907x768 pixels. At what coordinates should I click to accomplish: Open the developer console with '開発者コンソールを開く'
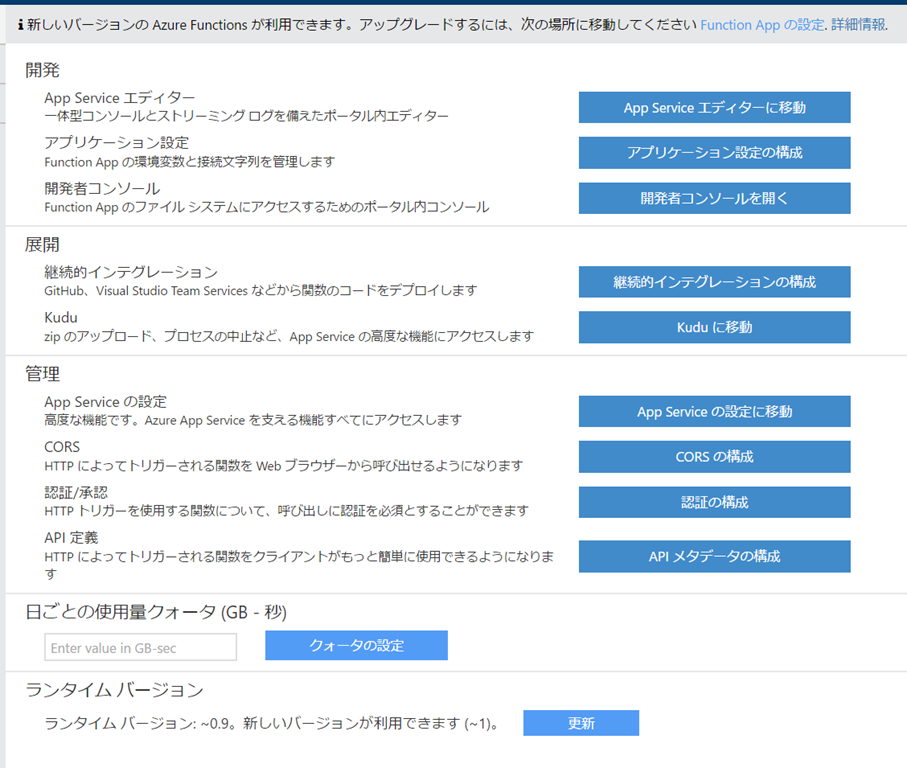[714, 198]
